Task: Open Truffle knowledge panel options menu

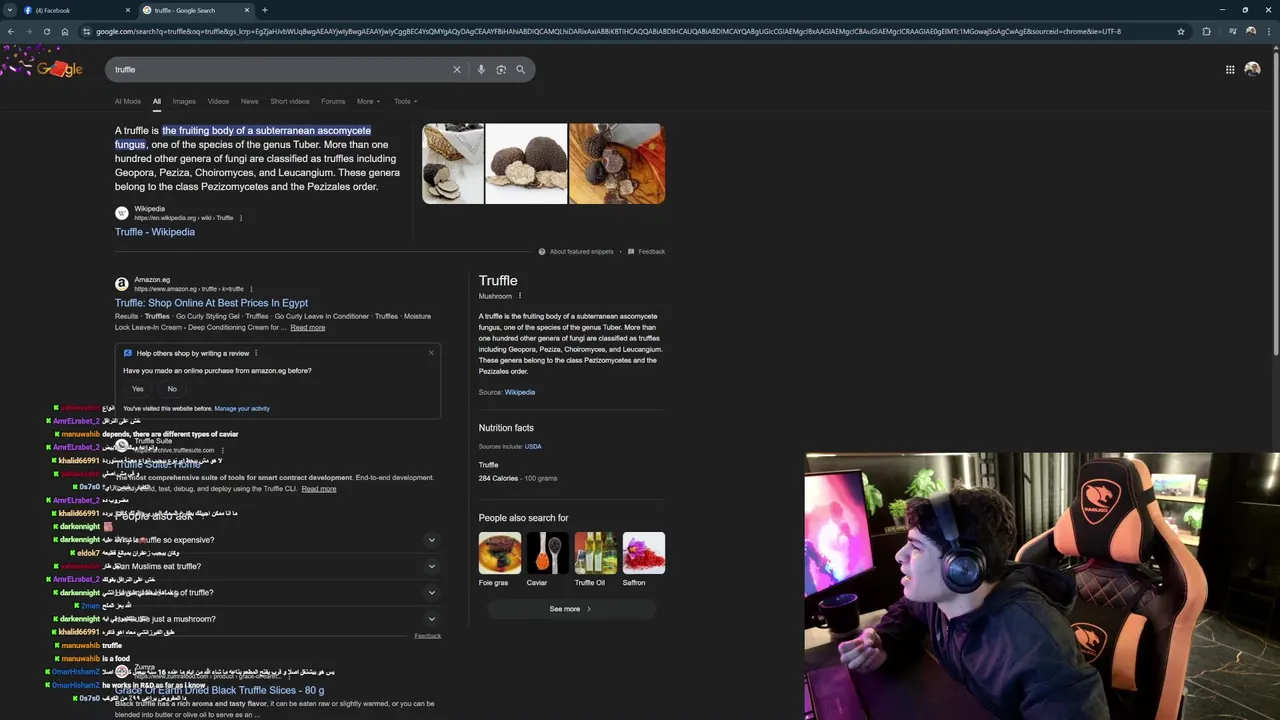Action: pyautogui.click(x=520, y=296)
